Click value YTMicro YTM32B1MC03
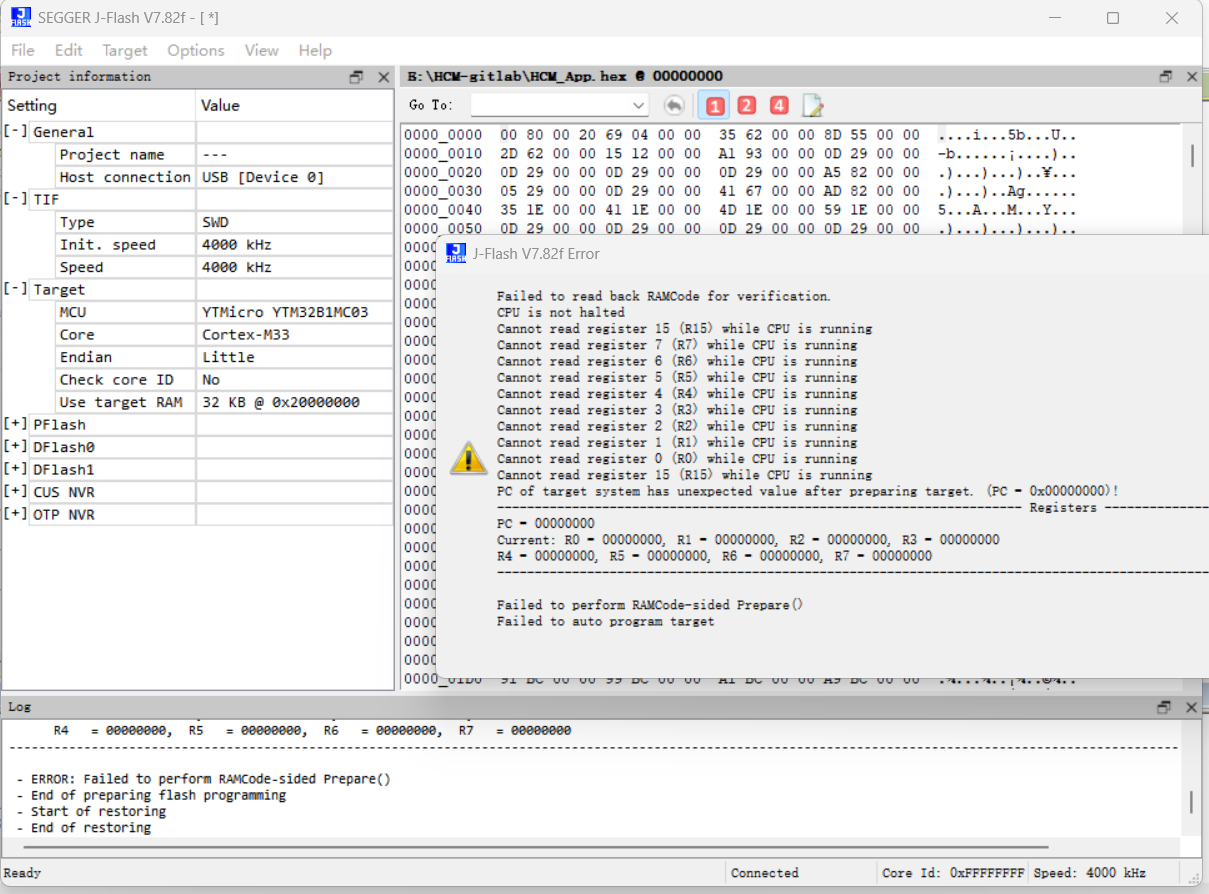The width and height of the screenshot is (1209, 894). click(285, 312)
